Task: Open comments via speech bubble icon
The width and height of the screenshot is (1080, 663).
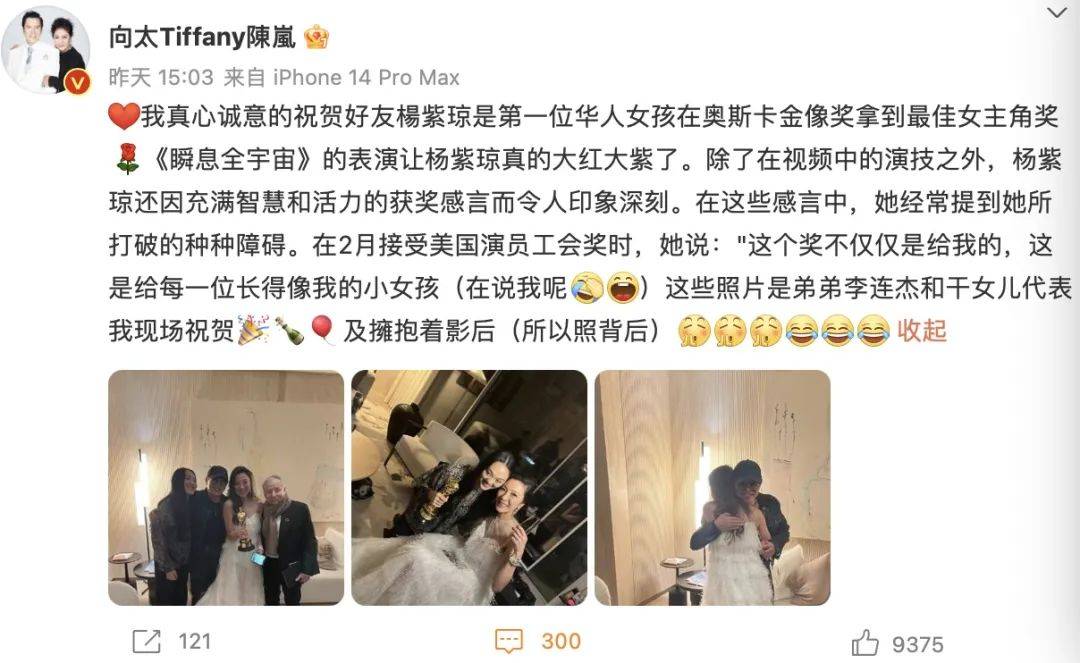Action: coord(509,641)
